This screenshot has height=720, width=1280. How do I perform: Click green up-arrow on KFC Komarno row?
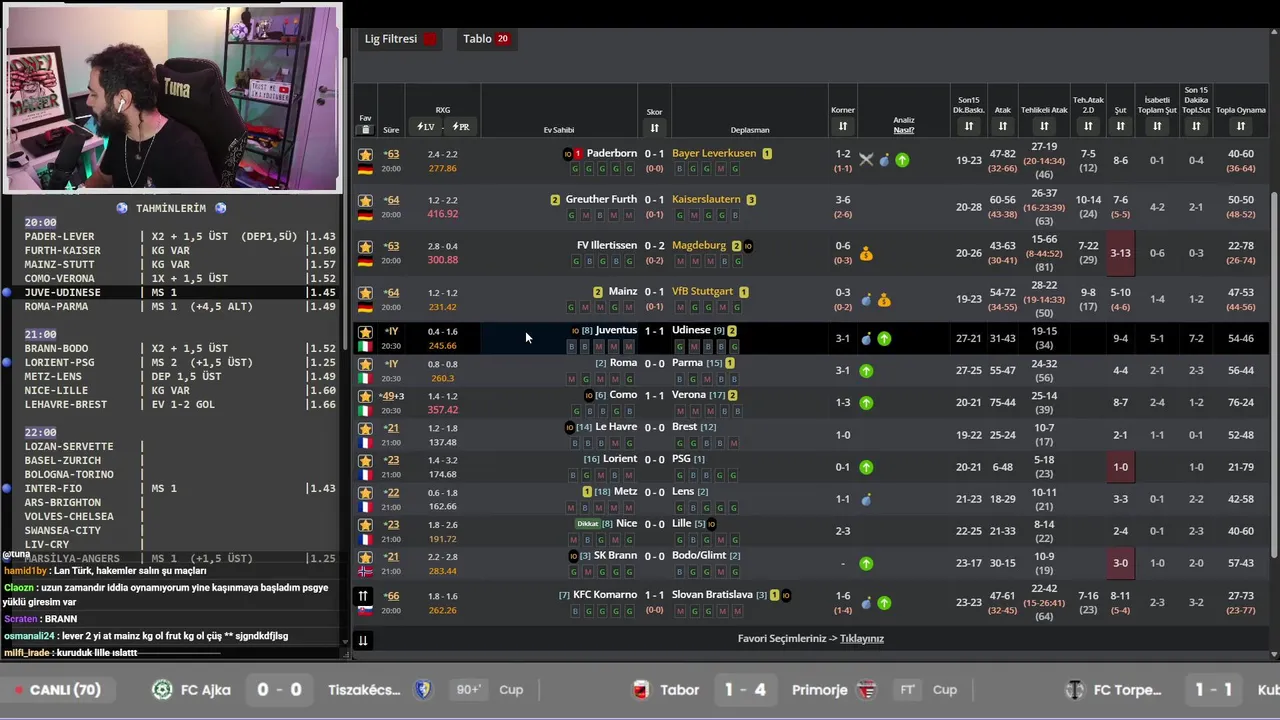pos(884,603)
